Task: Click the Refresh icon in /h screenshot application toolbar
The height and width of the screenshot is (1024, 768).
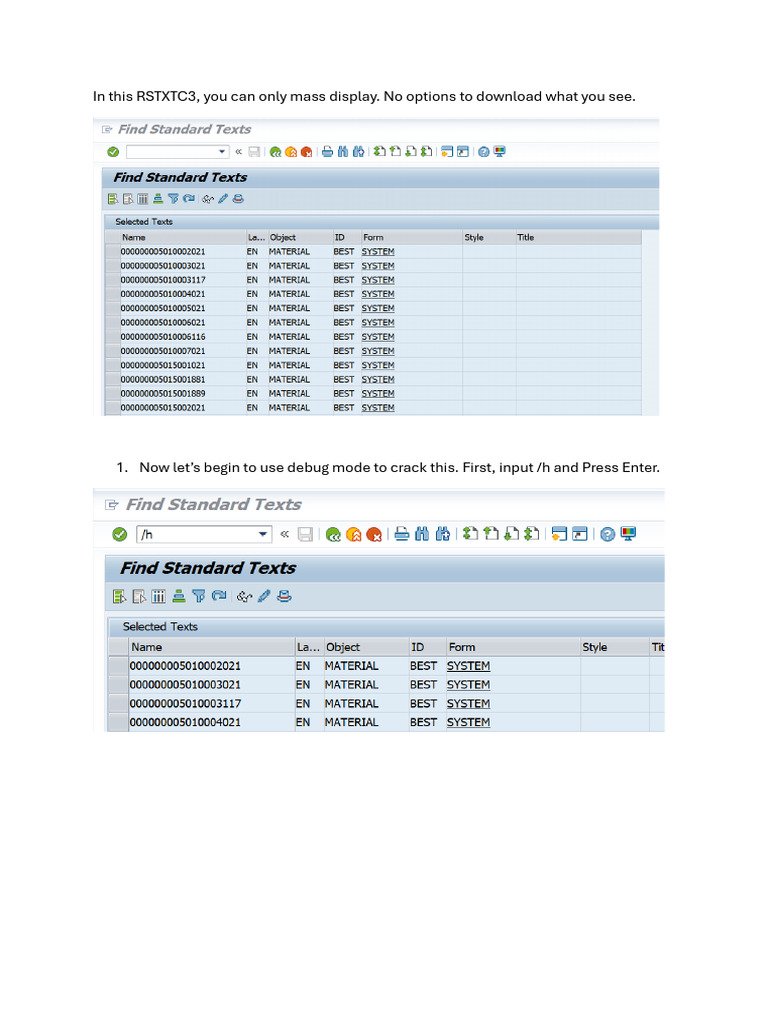Action: coord(219,595)
